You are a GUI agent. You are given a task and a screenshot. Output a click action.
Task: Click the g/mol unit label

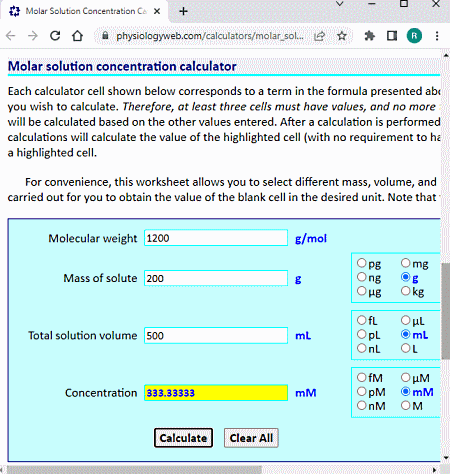[311, 239]
